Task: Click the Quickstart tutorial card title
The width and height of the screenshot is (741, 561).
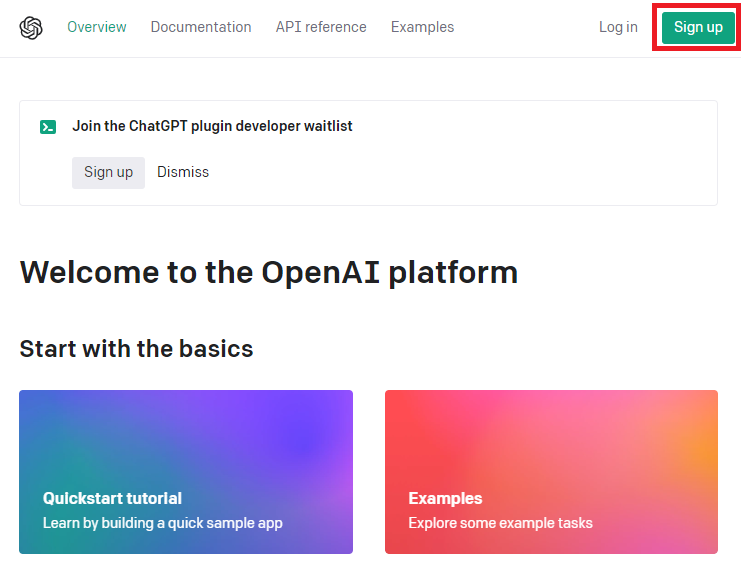Action: click(x=112, y=498)
